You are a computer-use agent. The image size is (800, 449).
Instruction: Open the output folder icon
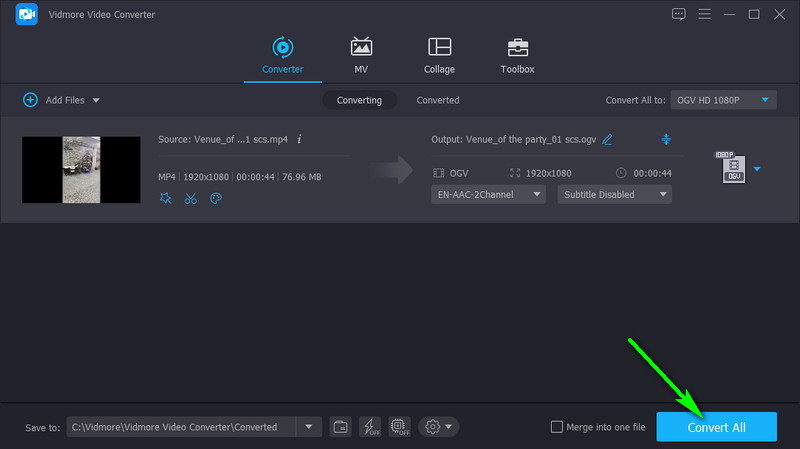[x=340, y=427]
